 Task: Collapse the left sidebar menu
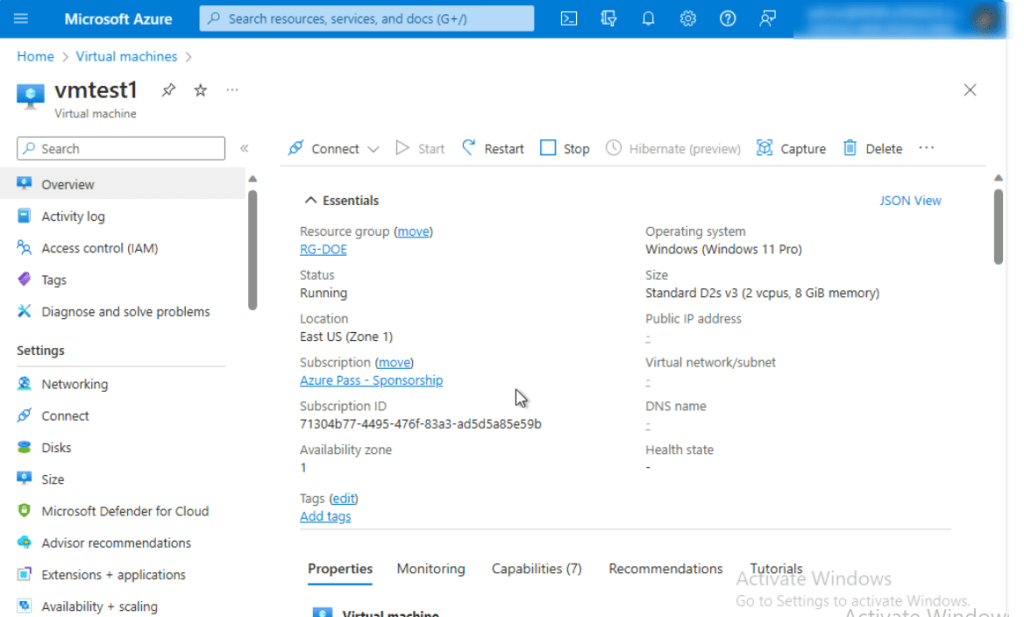point(244,149)
